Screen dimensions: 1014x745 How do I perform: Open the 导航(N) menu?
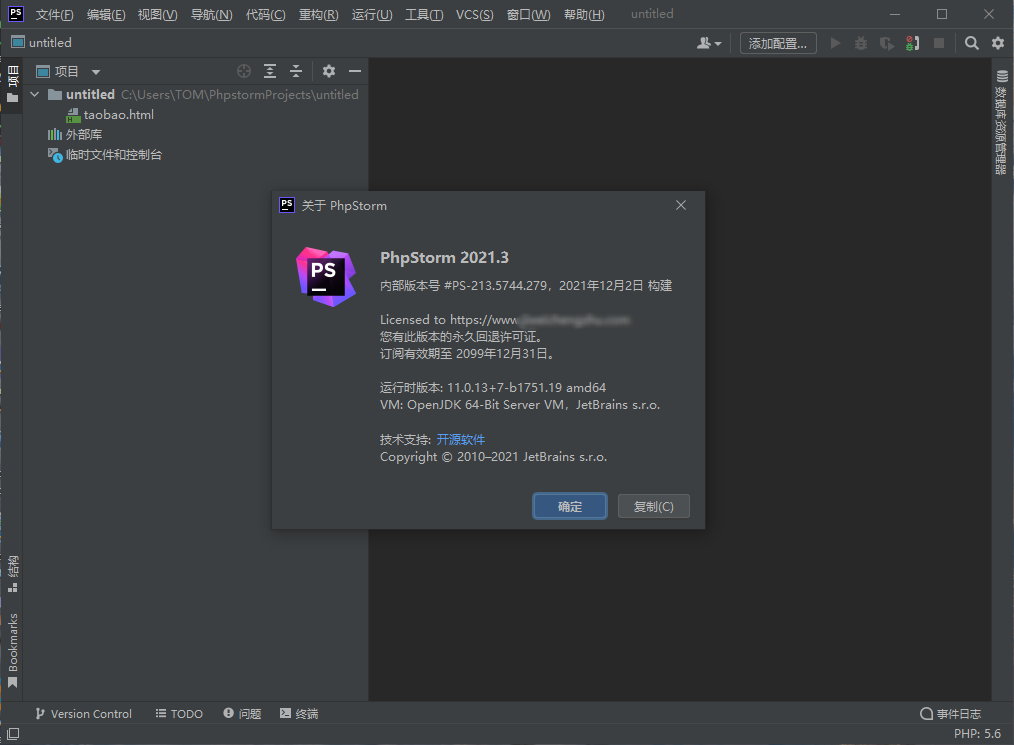(x=211, y=14)
